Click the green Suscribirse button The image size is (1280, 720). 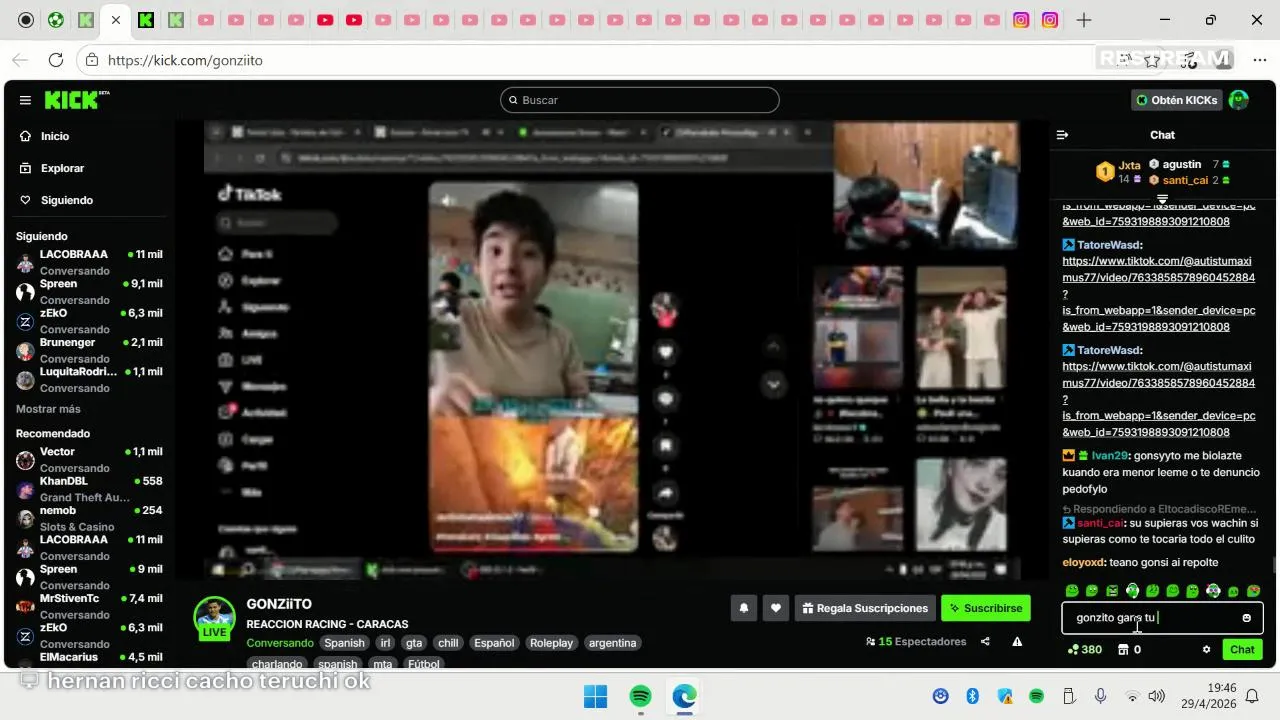tap(985, 607)
